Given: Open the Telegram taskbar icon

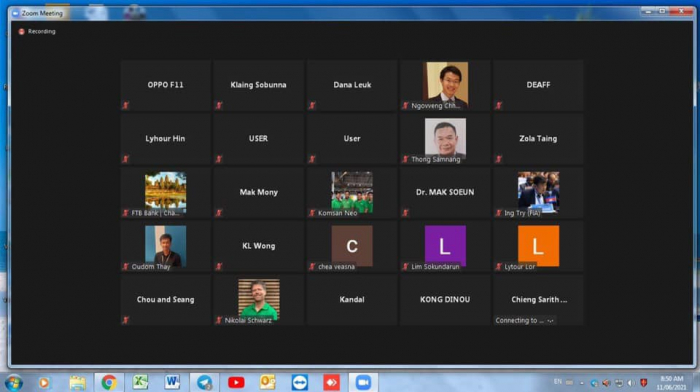Looking at the screenshot, I should (204, 383).
